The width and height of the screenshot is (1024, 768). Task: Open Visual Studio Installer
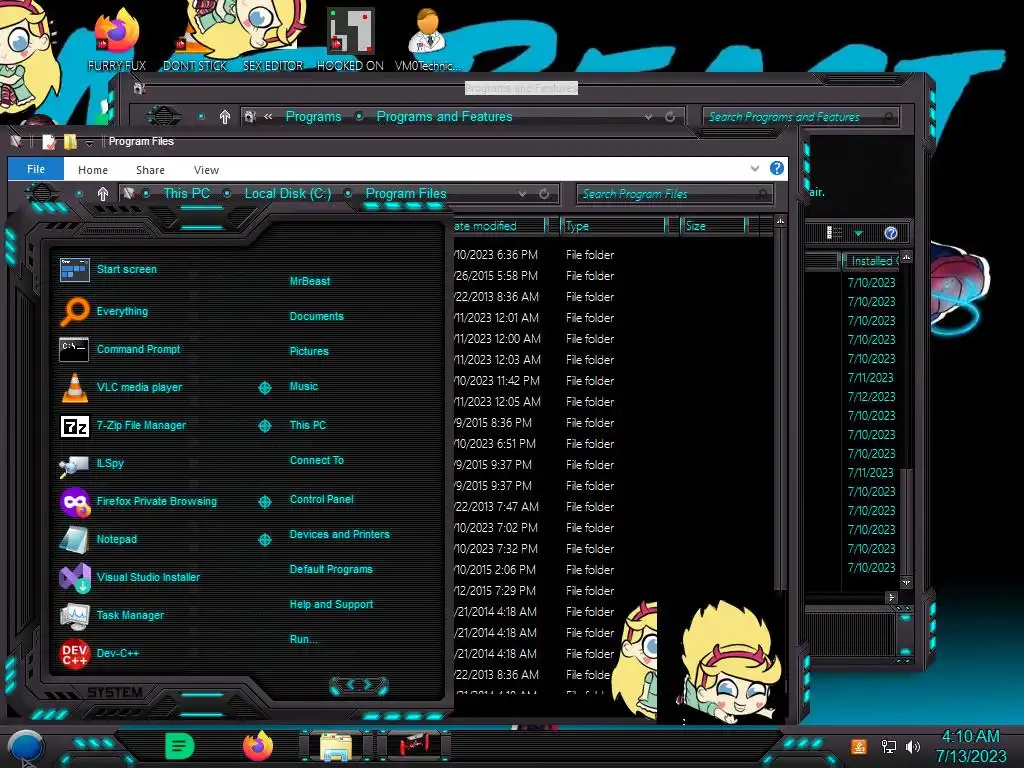tap(129, 577)
